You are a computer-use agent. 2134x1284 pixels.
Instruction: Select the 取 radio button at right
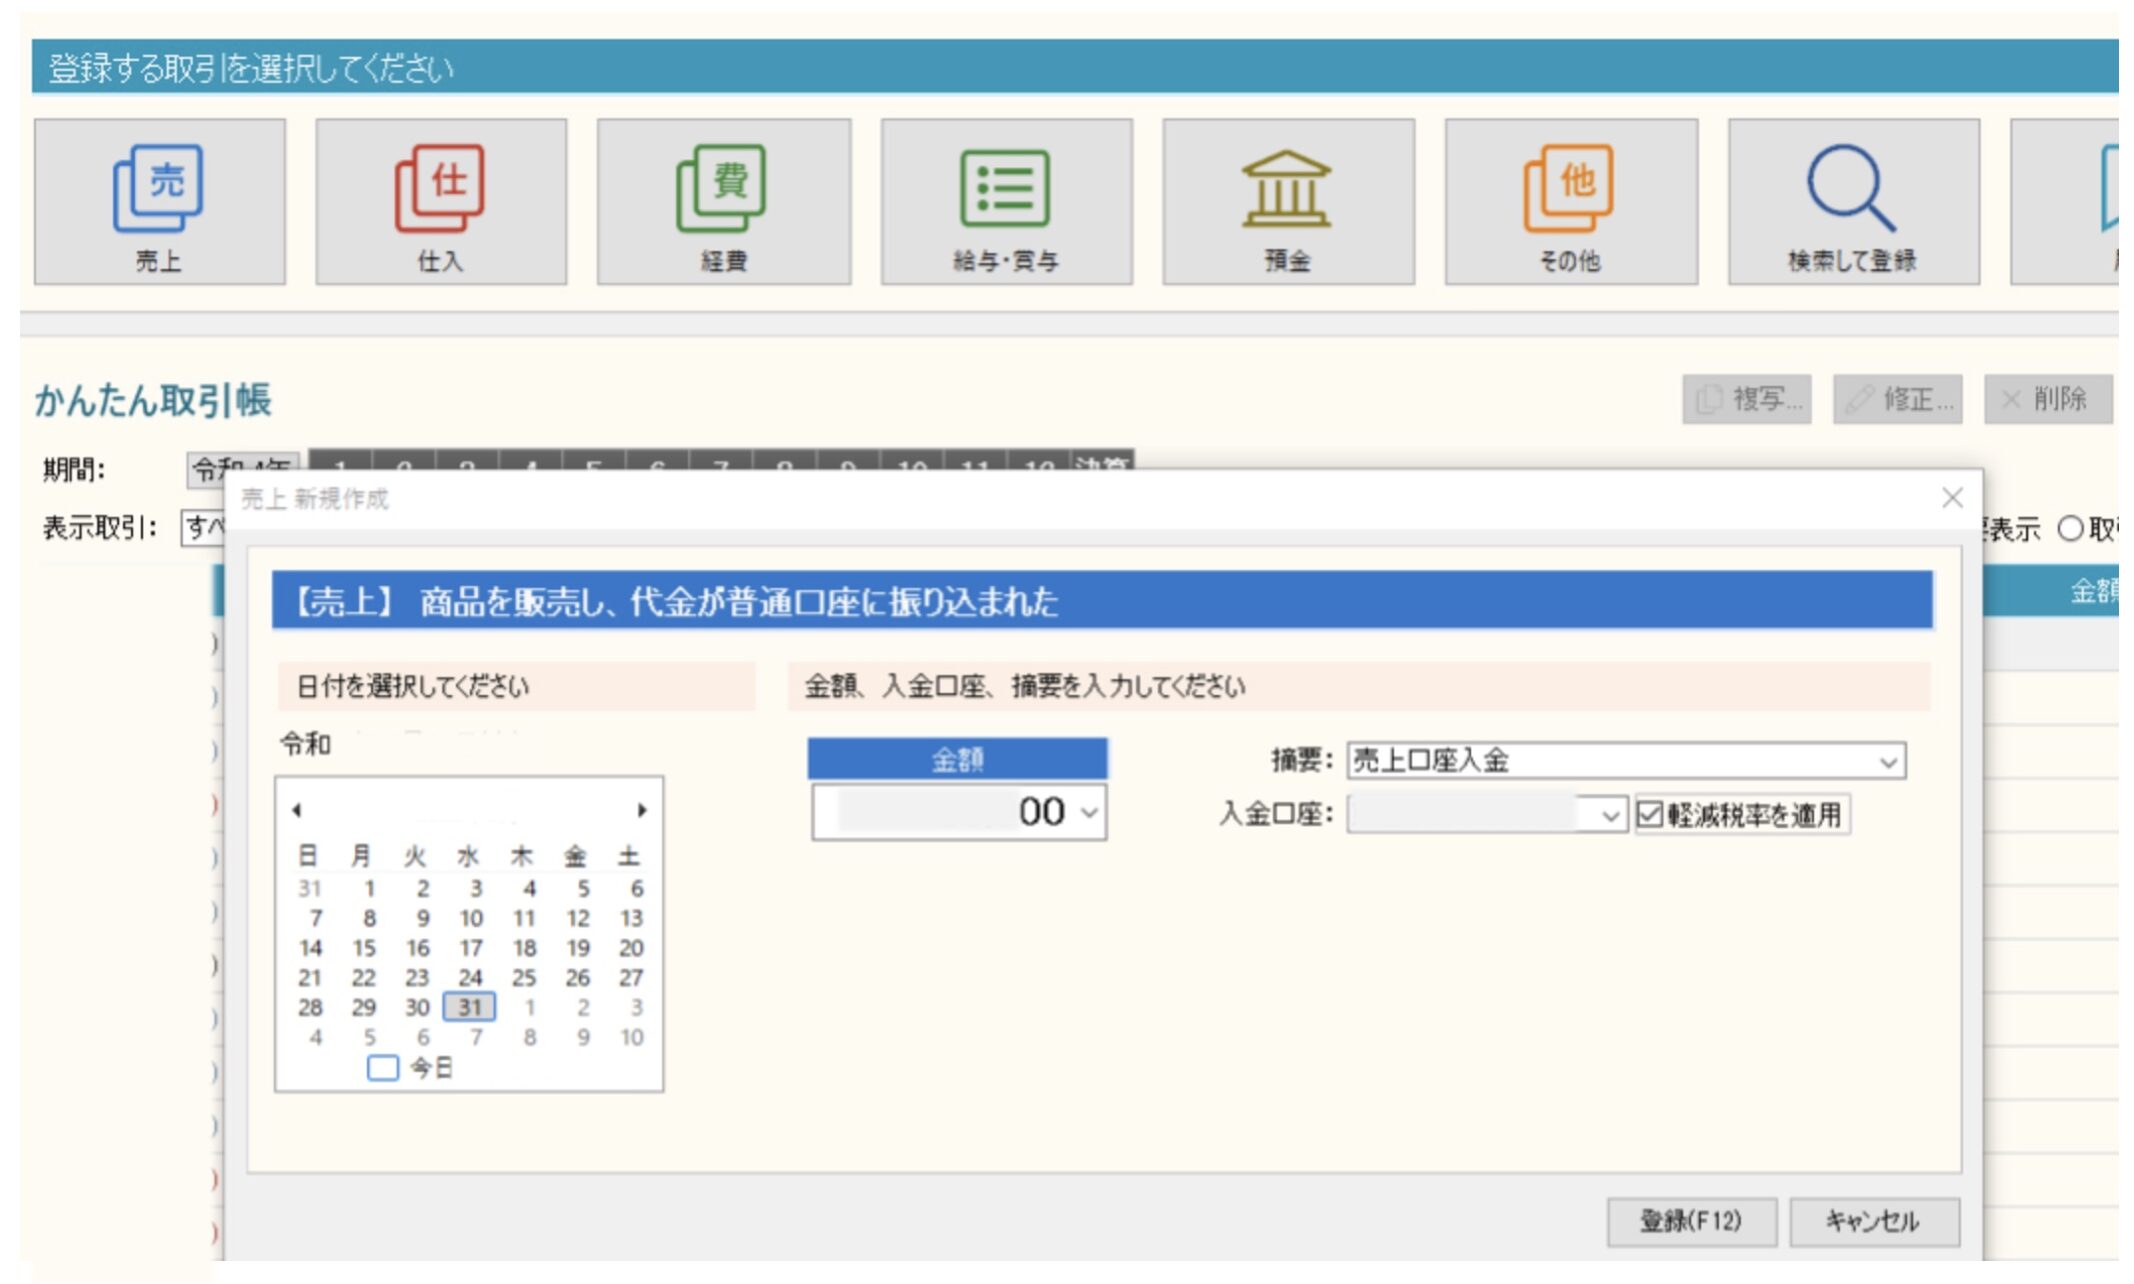click(x=2070, y=528)
